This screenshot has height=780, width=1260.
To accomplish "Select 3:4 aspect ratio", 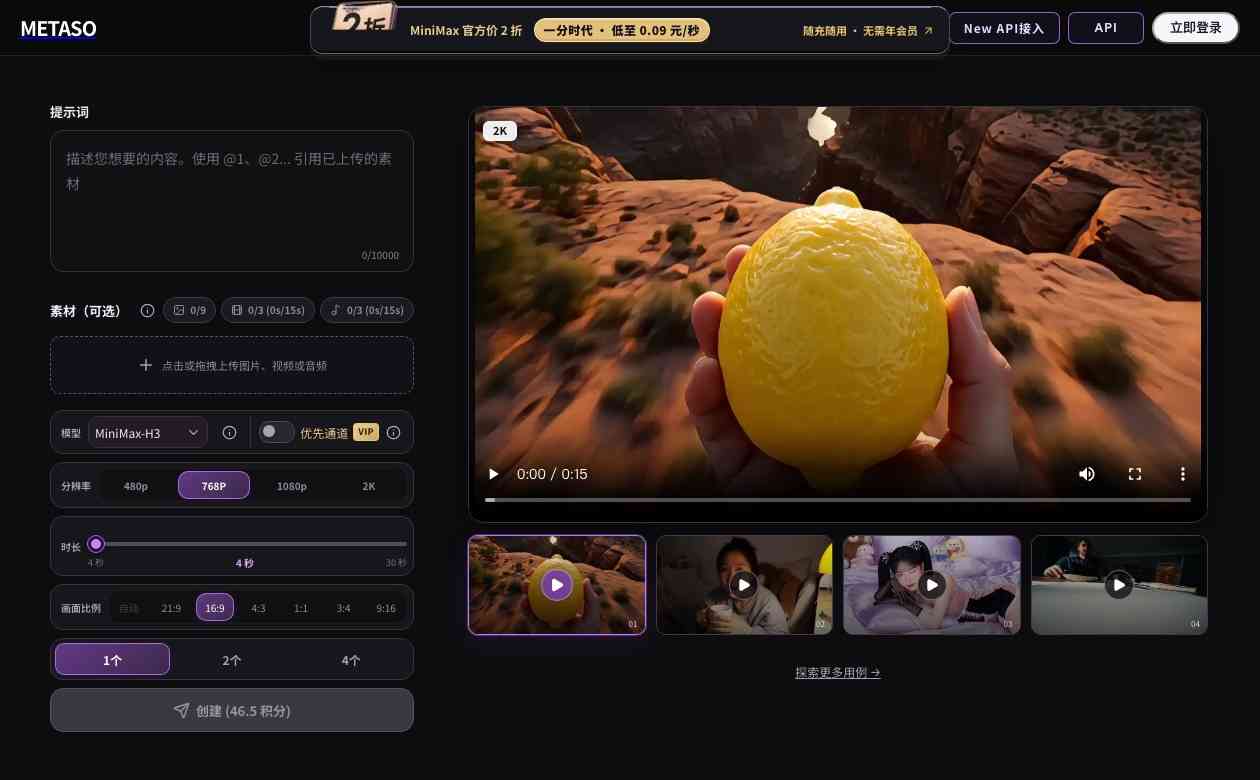I will (x=343, y=608).
